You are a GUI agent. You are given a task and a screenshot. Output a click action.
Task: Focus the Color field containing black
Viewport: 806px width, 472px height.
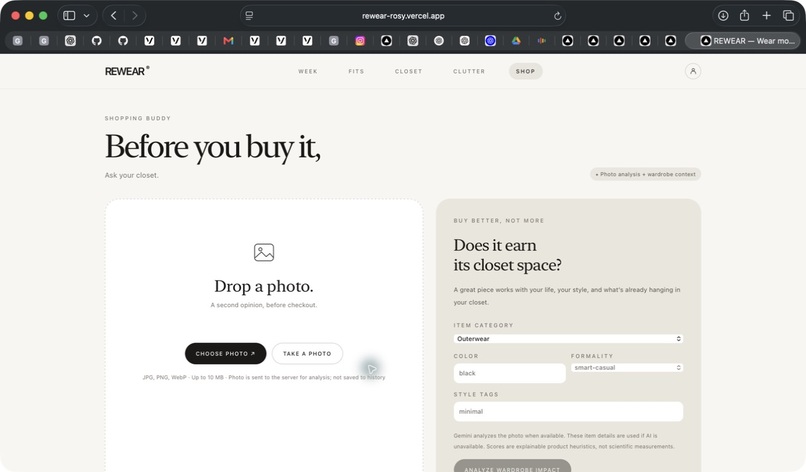509,373
